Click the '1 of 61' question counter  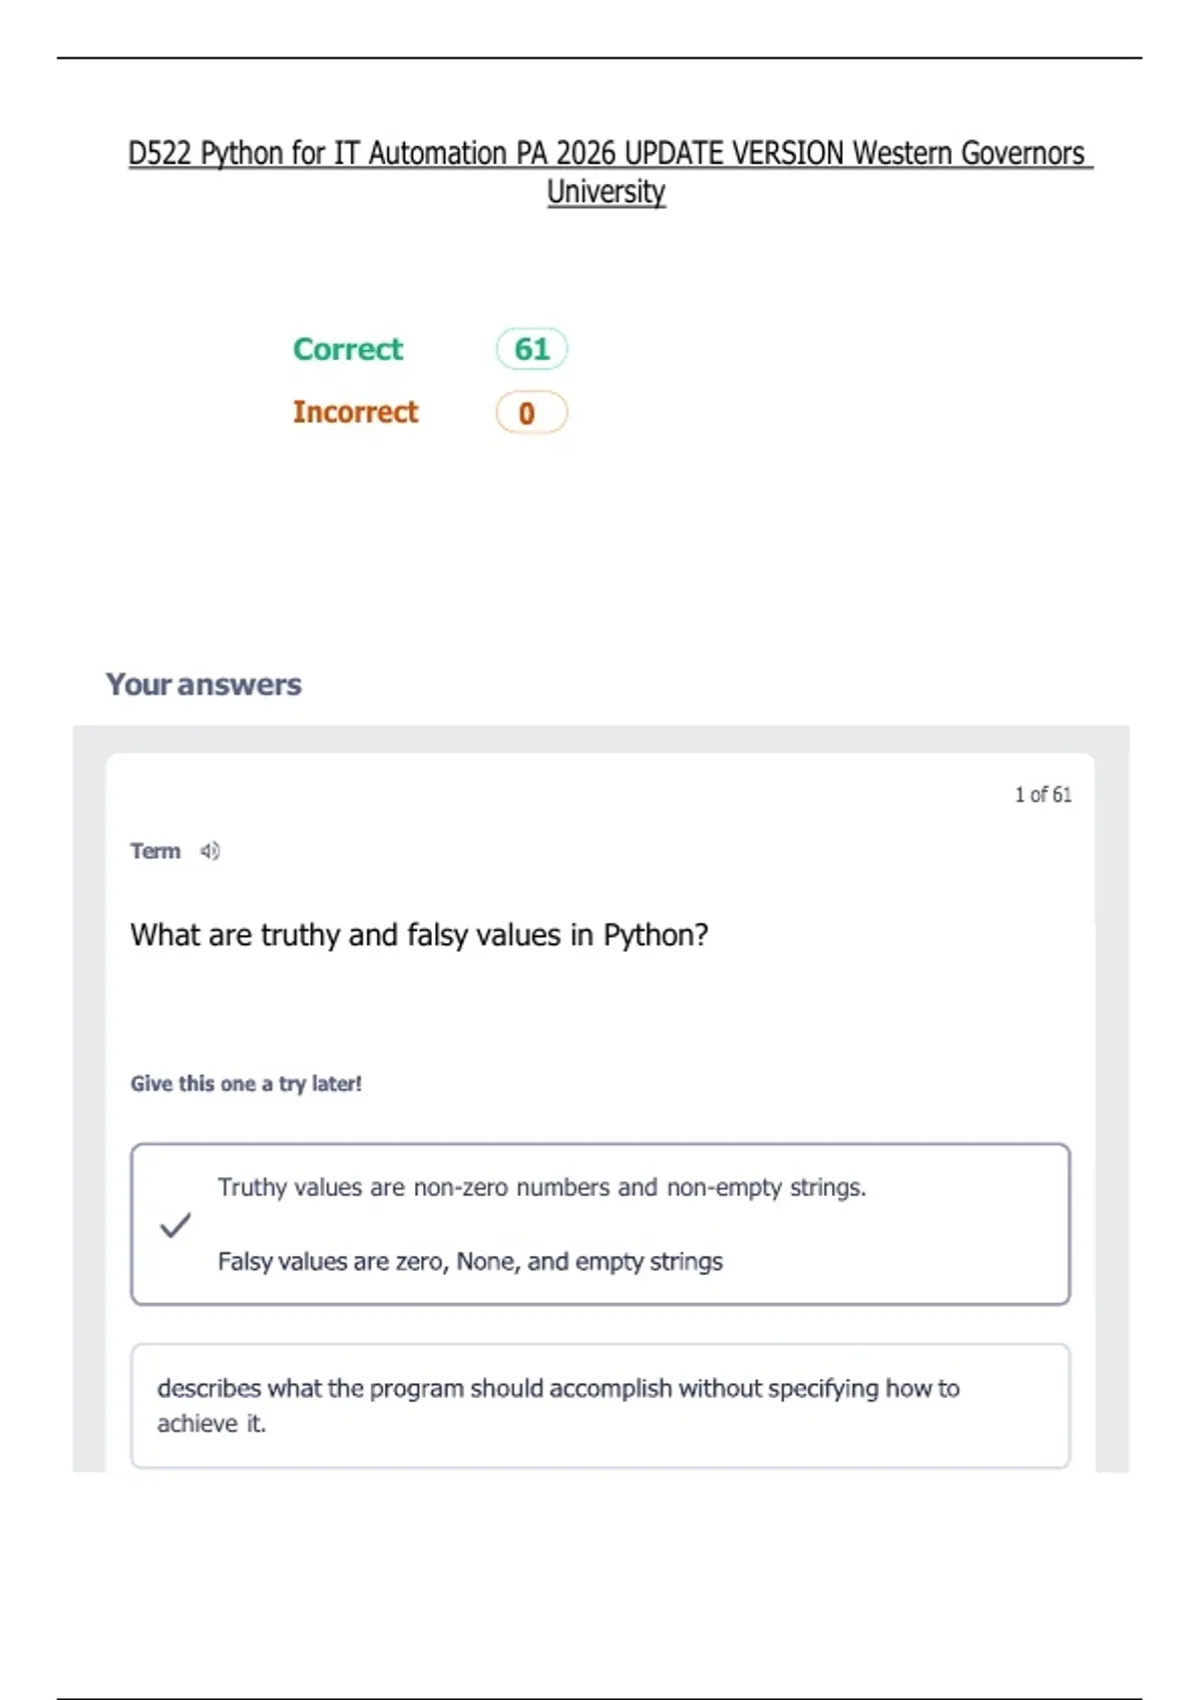tap(1043, 794)
